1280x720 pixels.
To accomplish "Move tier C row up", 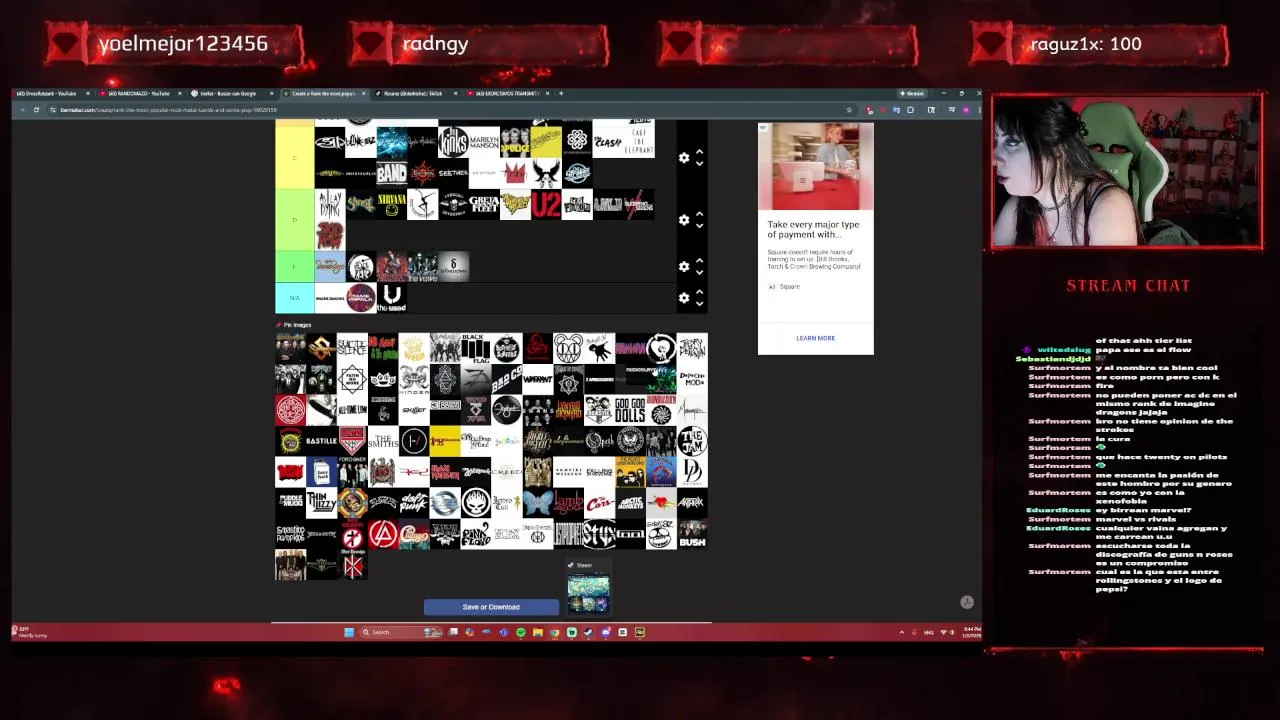I will 699,151.
